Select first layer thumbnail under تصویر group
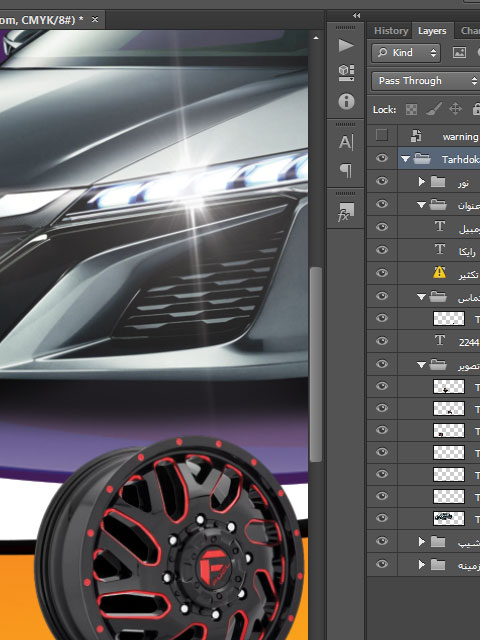This screenshot has height=640, width=480. pos(449,387)
